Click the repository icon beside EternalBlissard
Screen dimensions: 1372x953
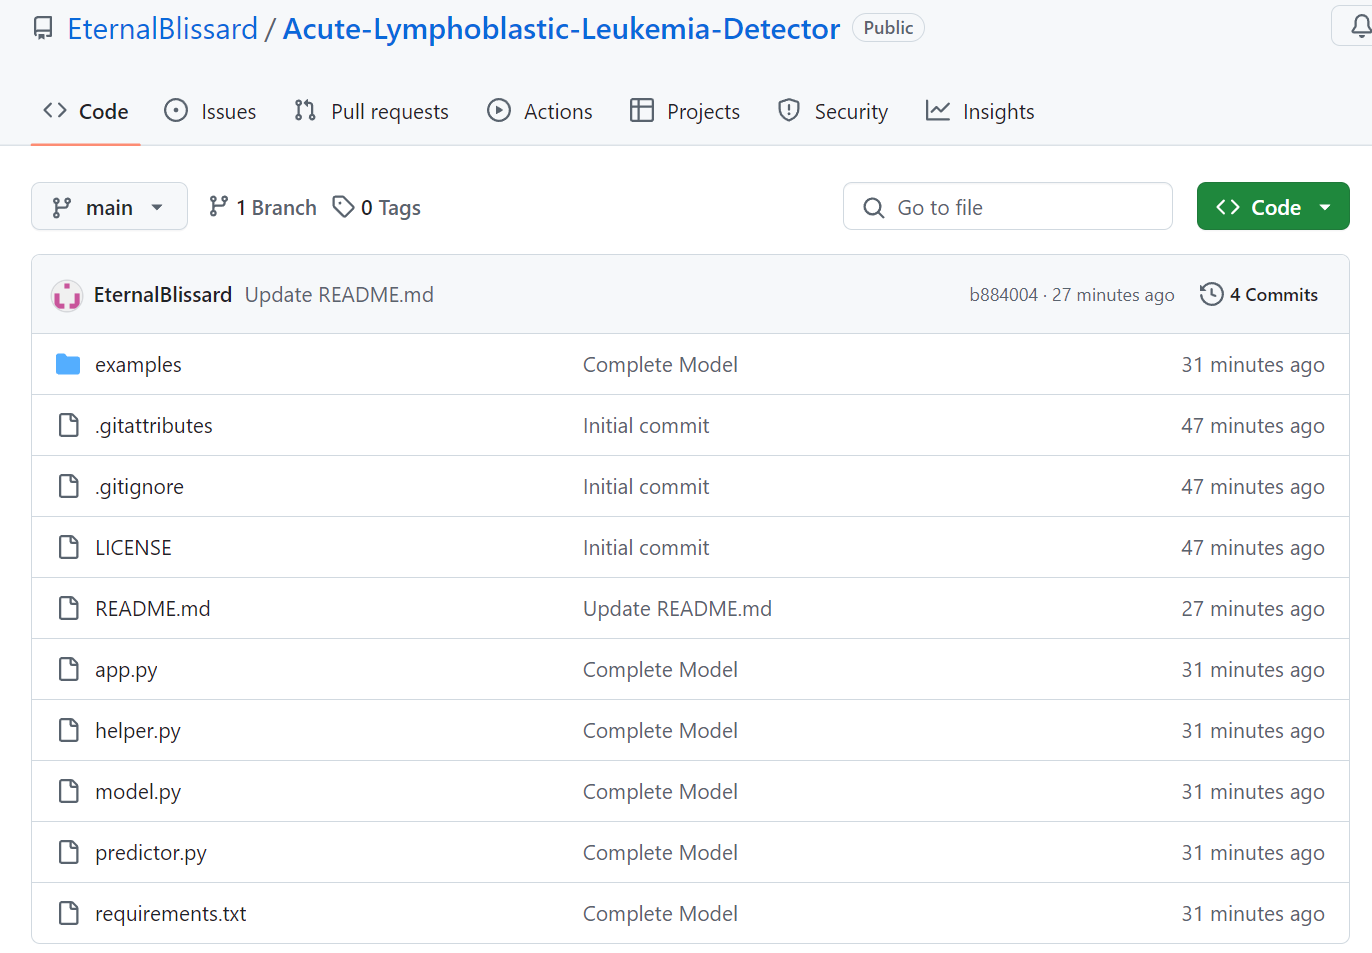click(x=43, y=29)
